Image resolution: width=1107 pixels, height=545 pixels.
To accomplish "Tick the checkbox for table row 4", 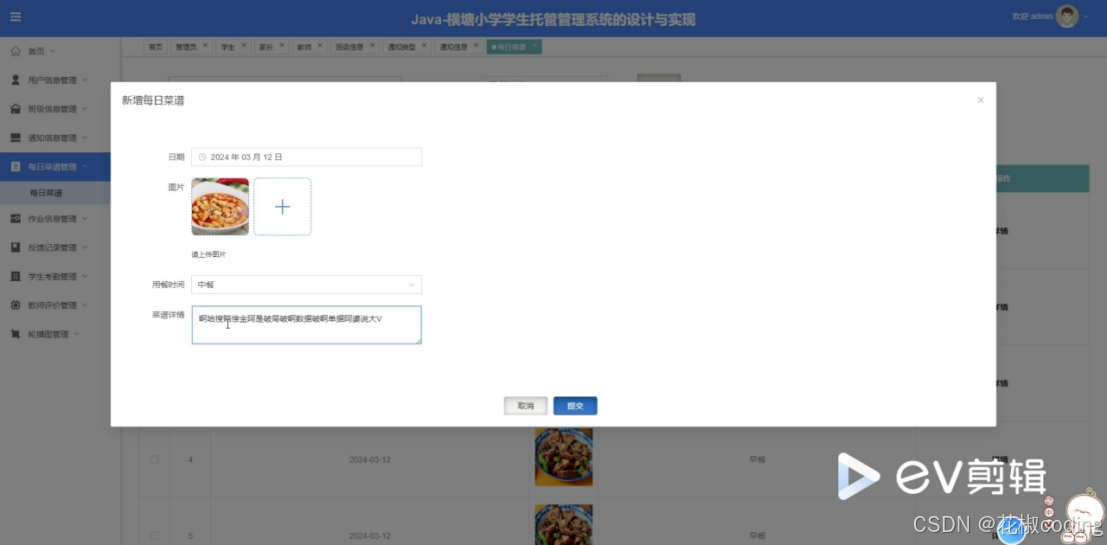I will tap(154, 460).
